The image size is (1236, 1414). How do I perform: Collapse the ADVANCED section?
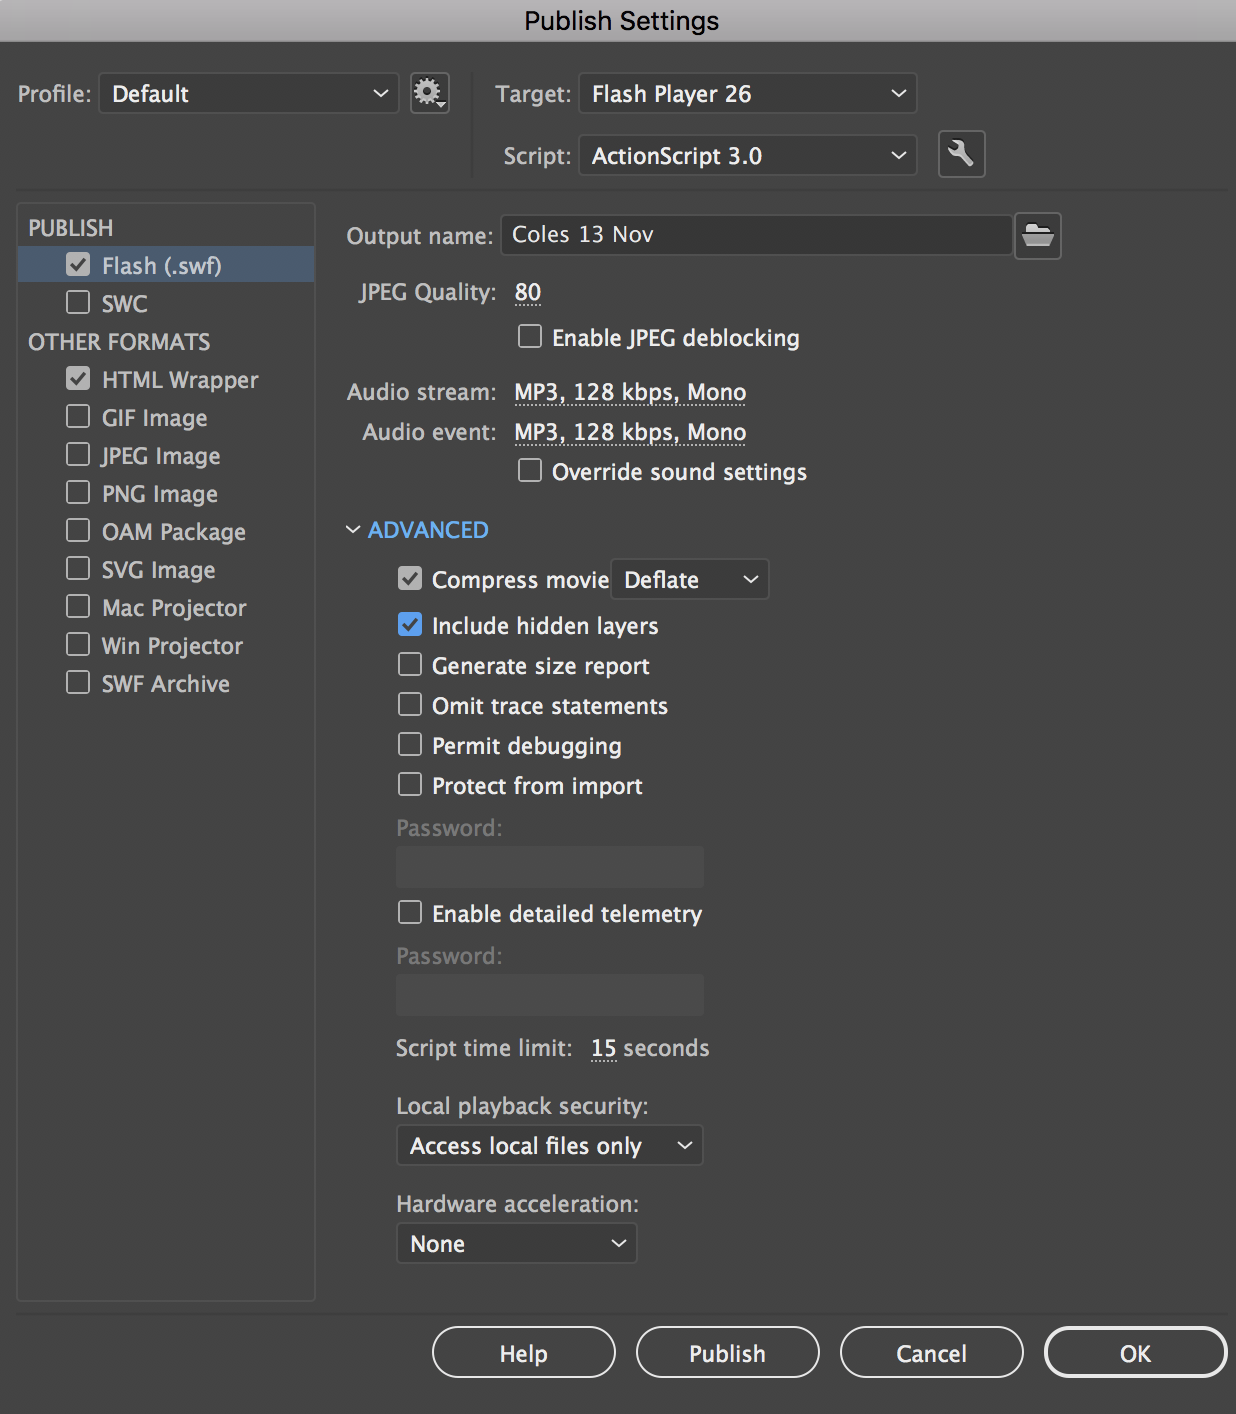click(418, 530)
